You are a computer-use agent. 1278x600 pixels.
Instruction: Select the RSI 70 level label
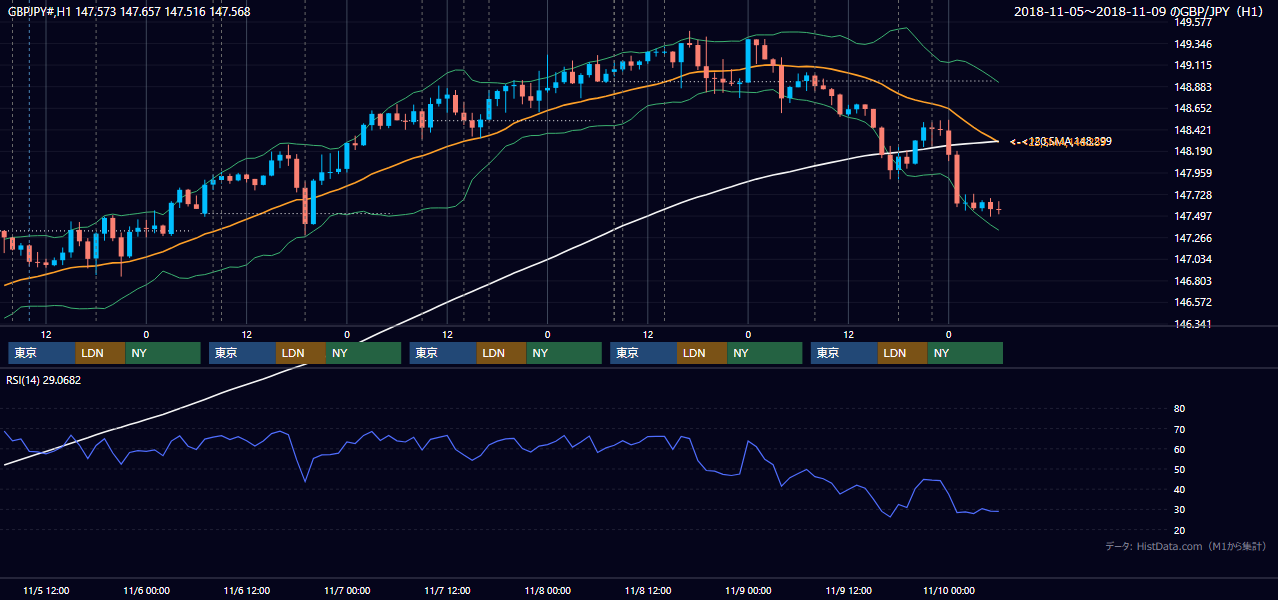[1180, 429]
